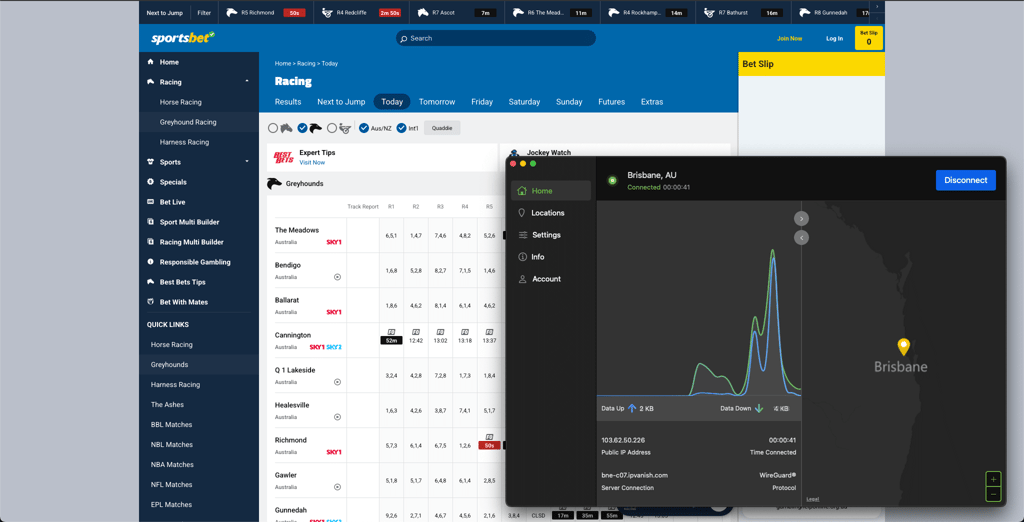This screenshot has height=522, width=1024.
Task: Toggle the greyhound racing filter checkbox
Action: point(302,128)
